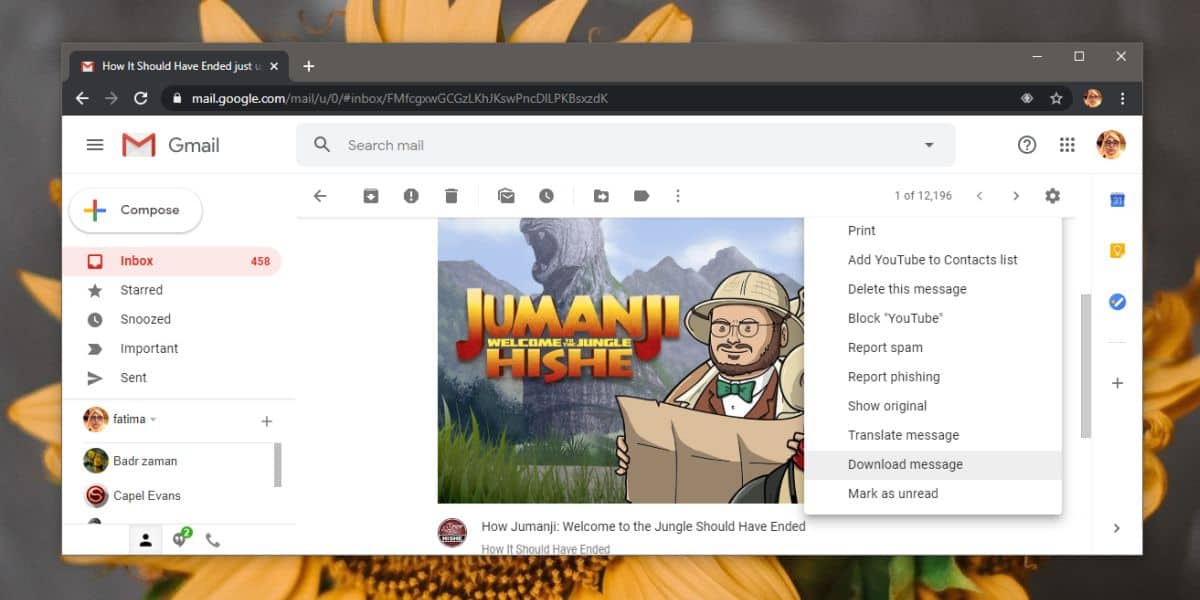Click the Chrome address bar URL
This screenshot has height=600, width=1200.
[x=400, y=98]
